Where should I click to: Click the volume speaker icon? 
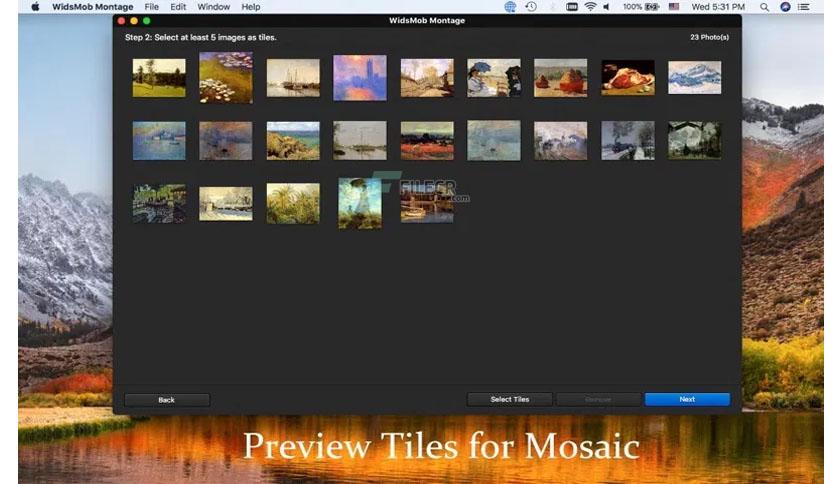(x=607, y=7)
